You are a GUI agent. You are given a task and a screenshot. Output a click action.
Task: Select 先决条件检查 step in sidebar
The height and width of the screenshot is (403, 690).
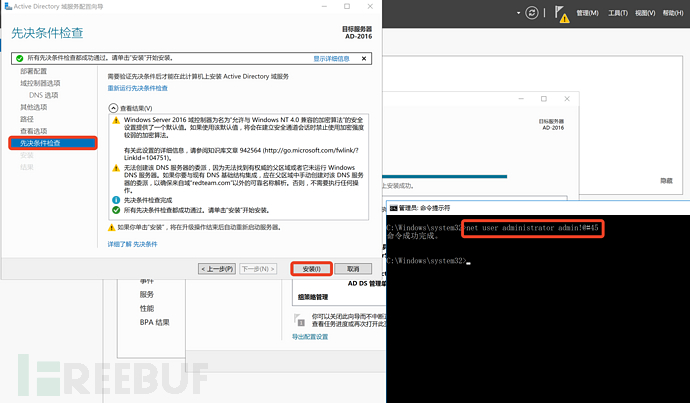click(53, 143)
